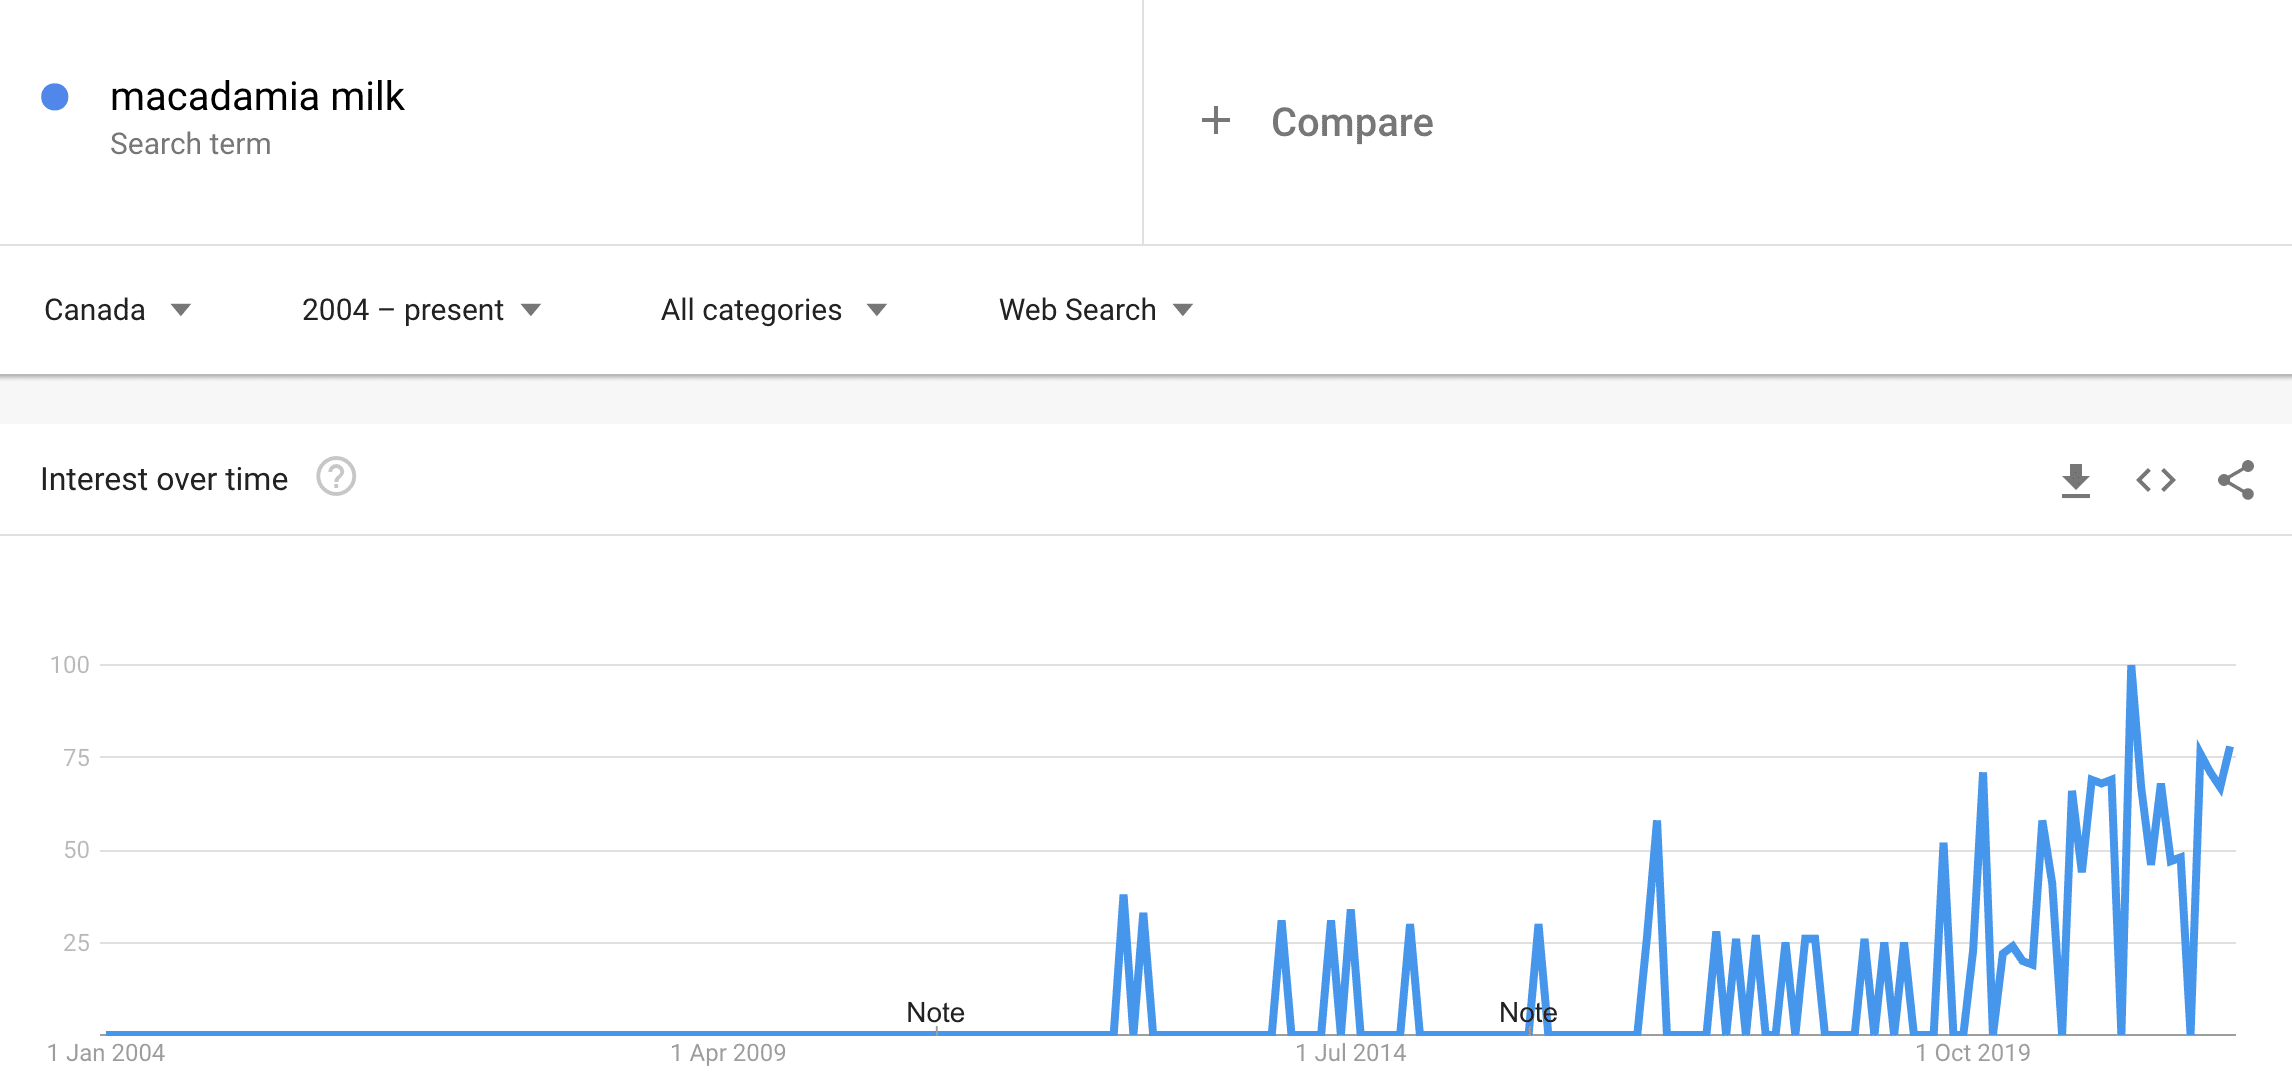Download the interest over time data

tap(2076, 480)
